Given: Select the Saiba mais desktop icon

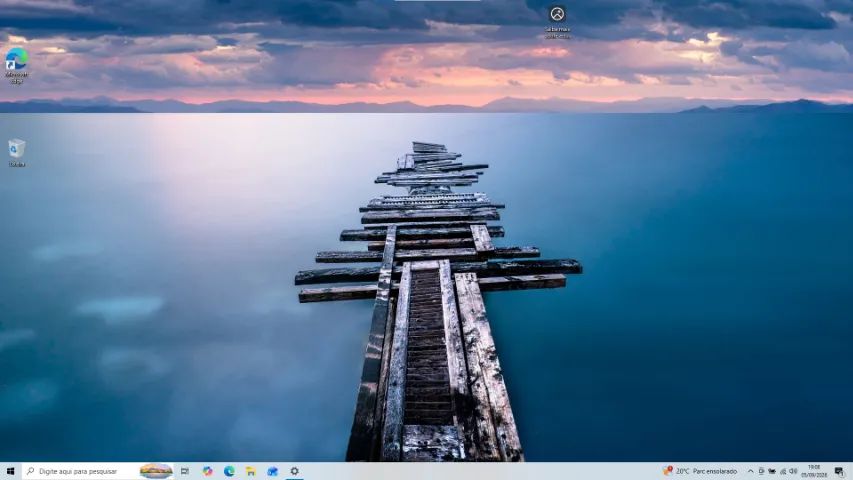Looking at the screenshot, I should point(557,22).
